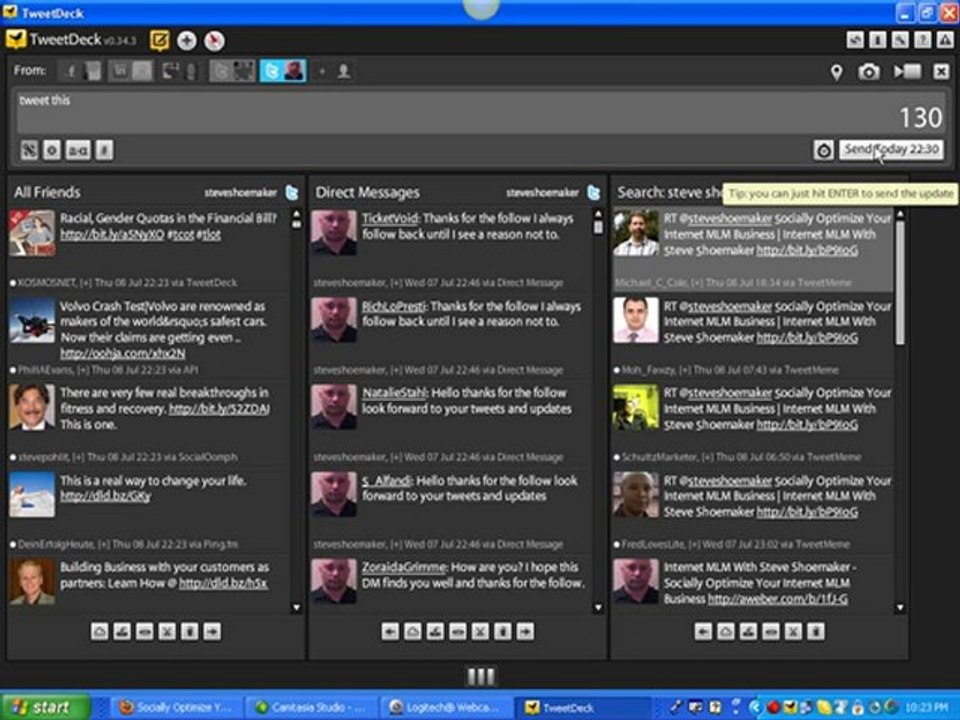Move the Direct Messages column right with the arrow icon
The height and width of the screenshot is (720, 960).
pyautogui.click(x=525, y=631)
